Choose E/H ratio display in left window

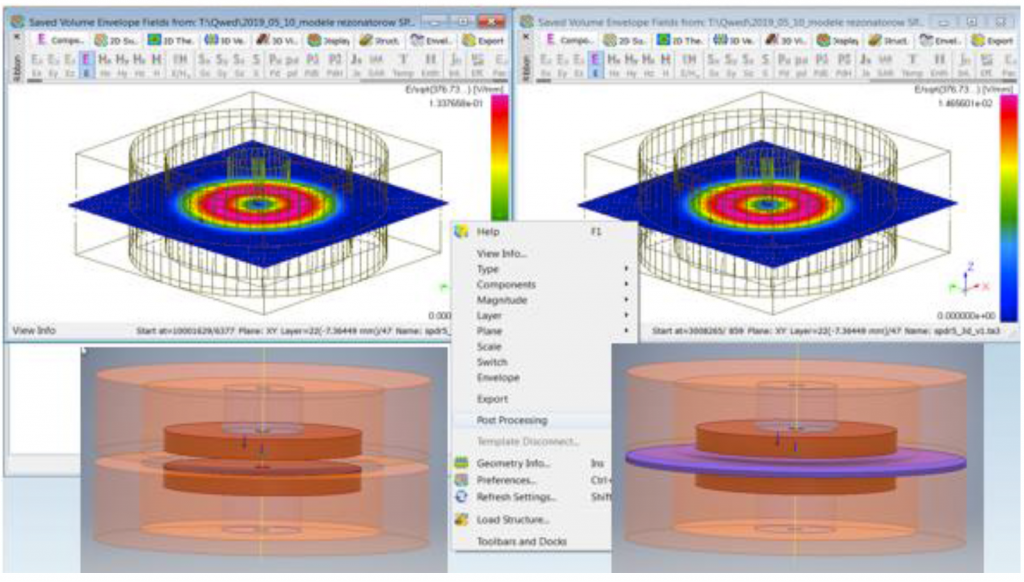point(180,65)
